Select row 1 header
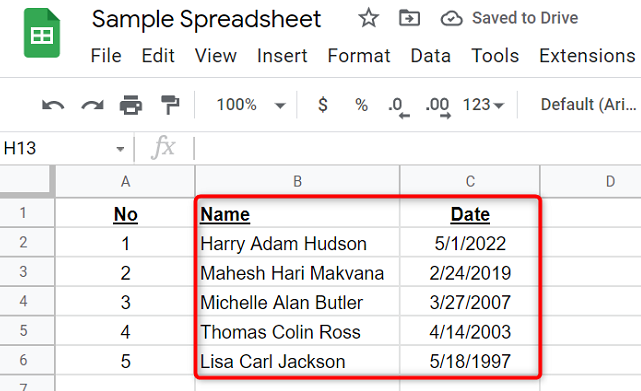Screen dimensions: 641x391 [27, 213]
